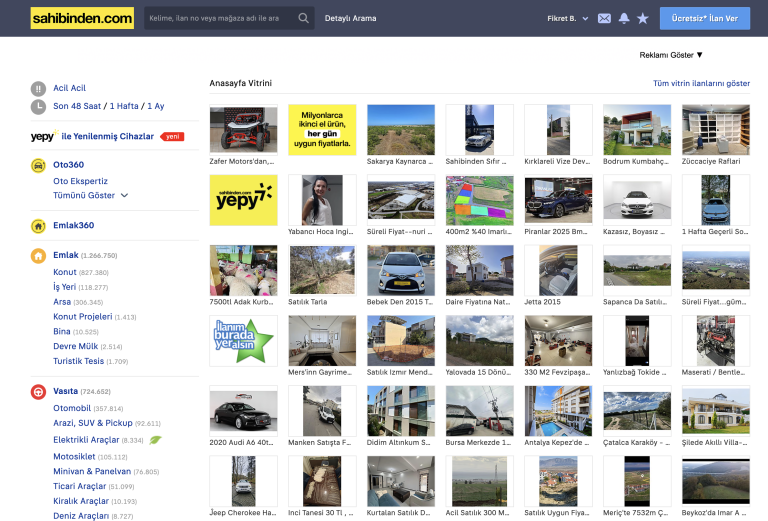Open messages envelope icon

[x=604, y=18]
